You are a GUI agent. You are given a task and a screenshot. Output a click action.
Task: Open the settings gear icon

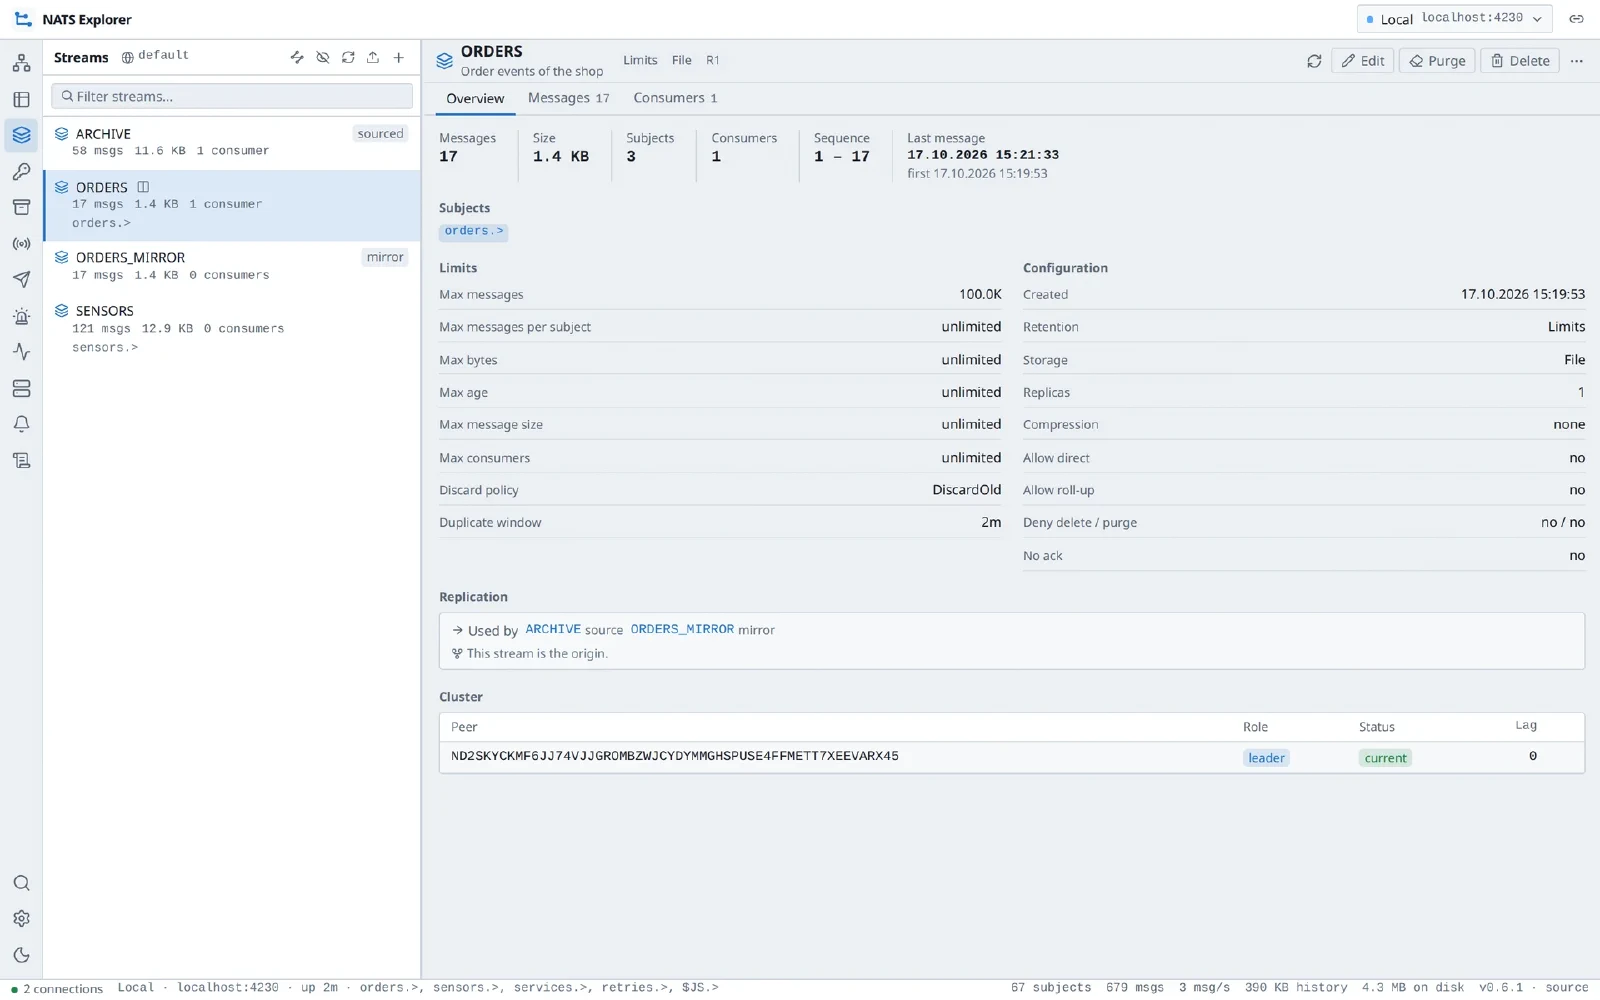(x=21, y=919)
